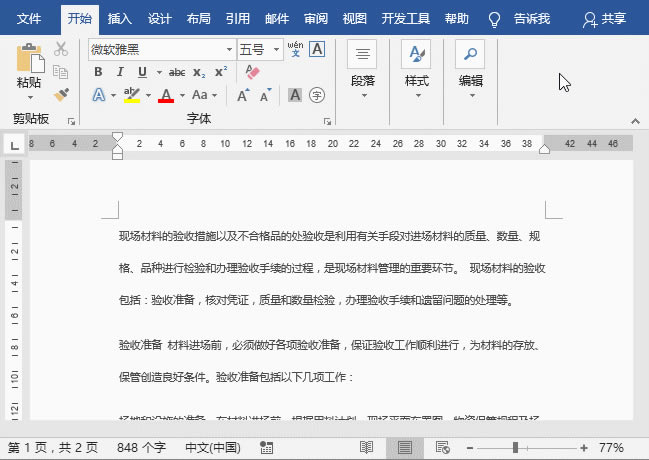Switch to Read Mode view
This screenshot has height=460, width=649.
(366, 448)
